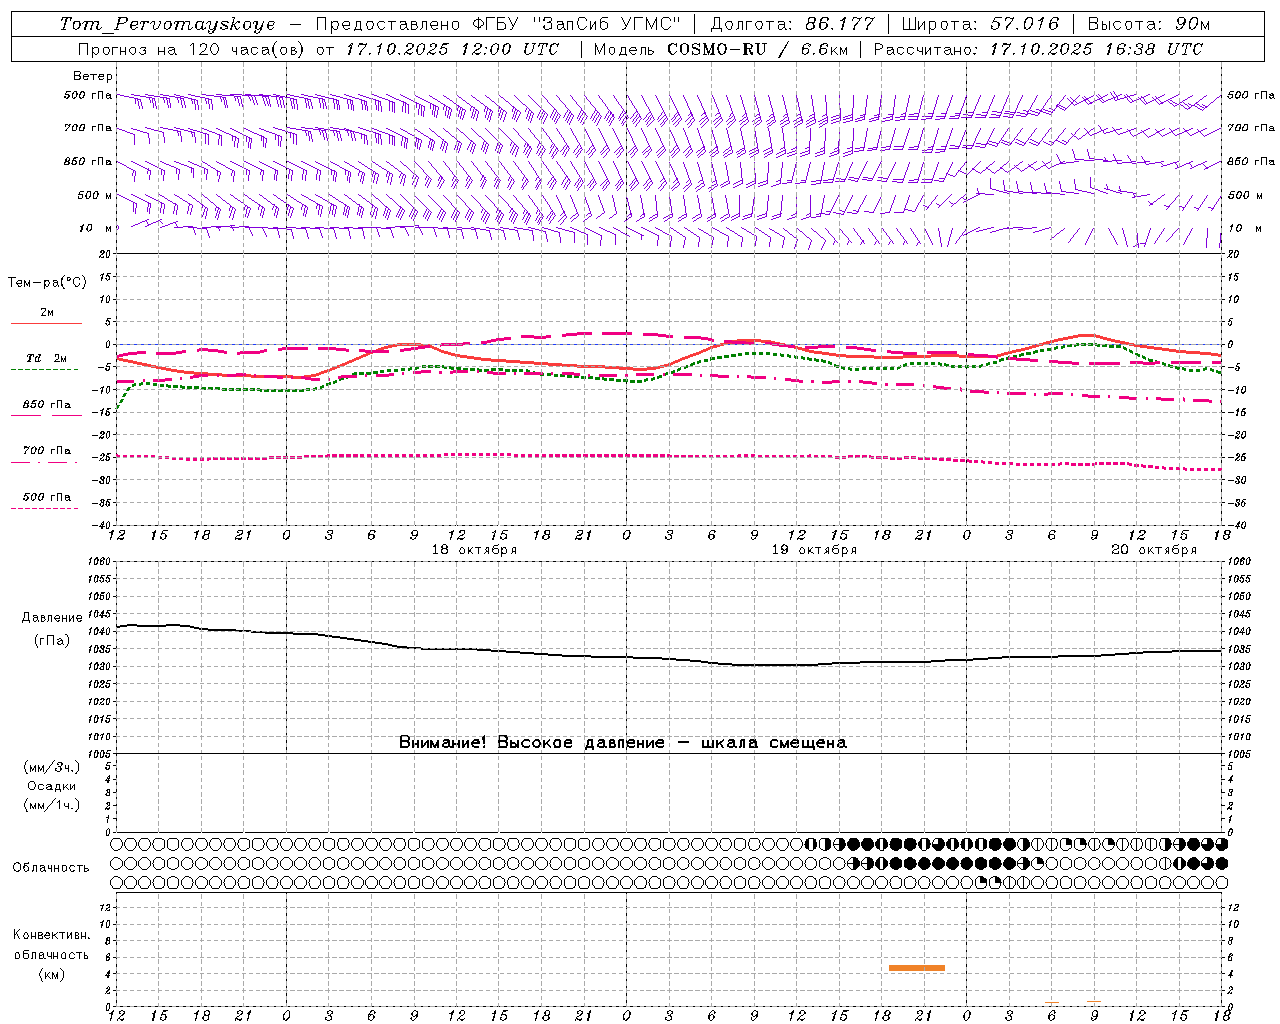Click the 2м temperature legend entry
This screenshot has height=1024, width=1280.
pos(46,312)
